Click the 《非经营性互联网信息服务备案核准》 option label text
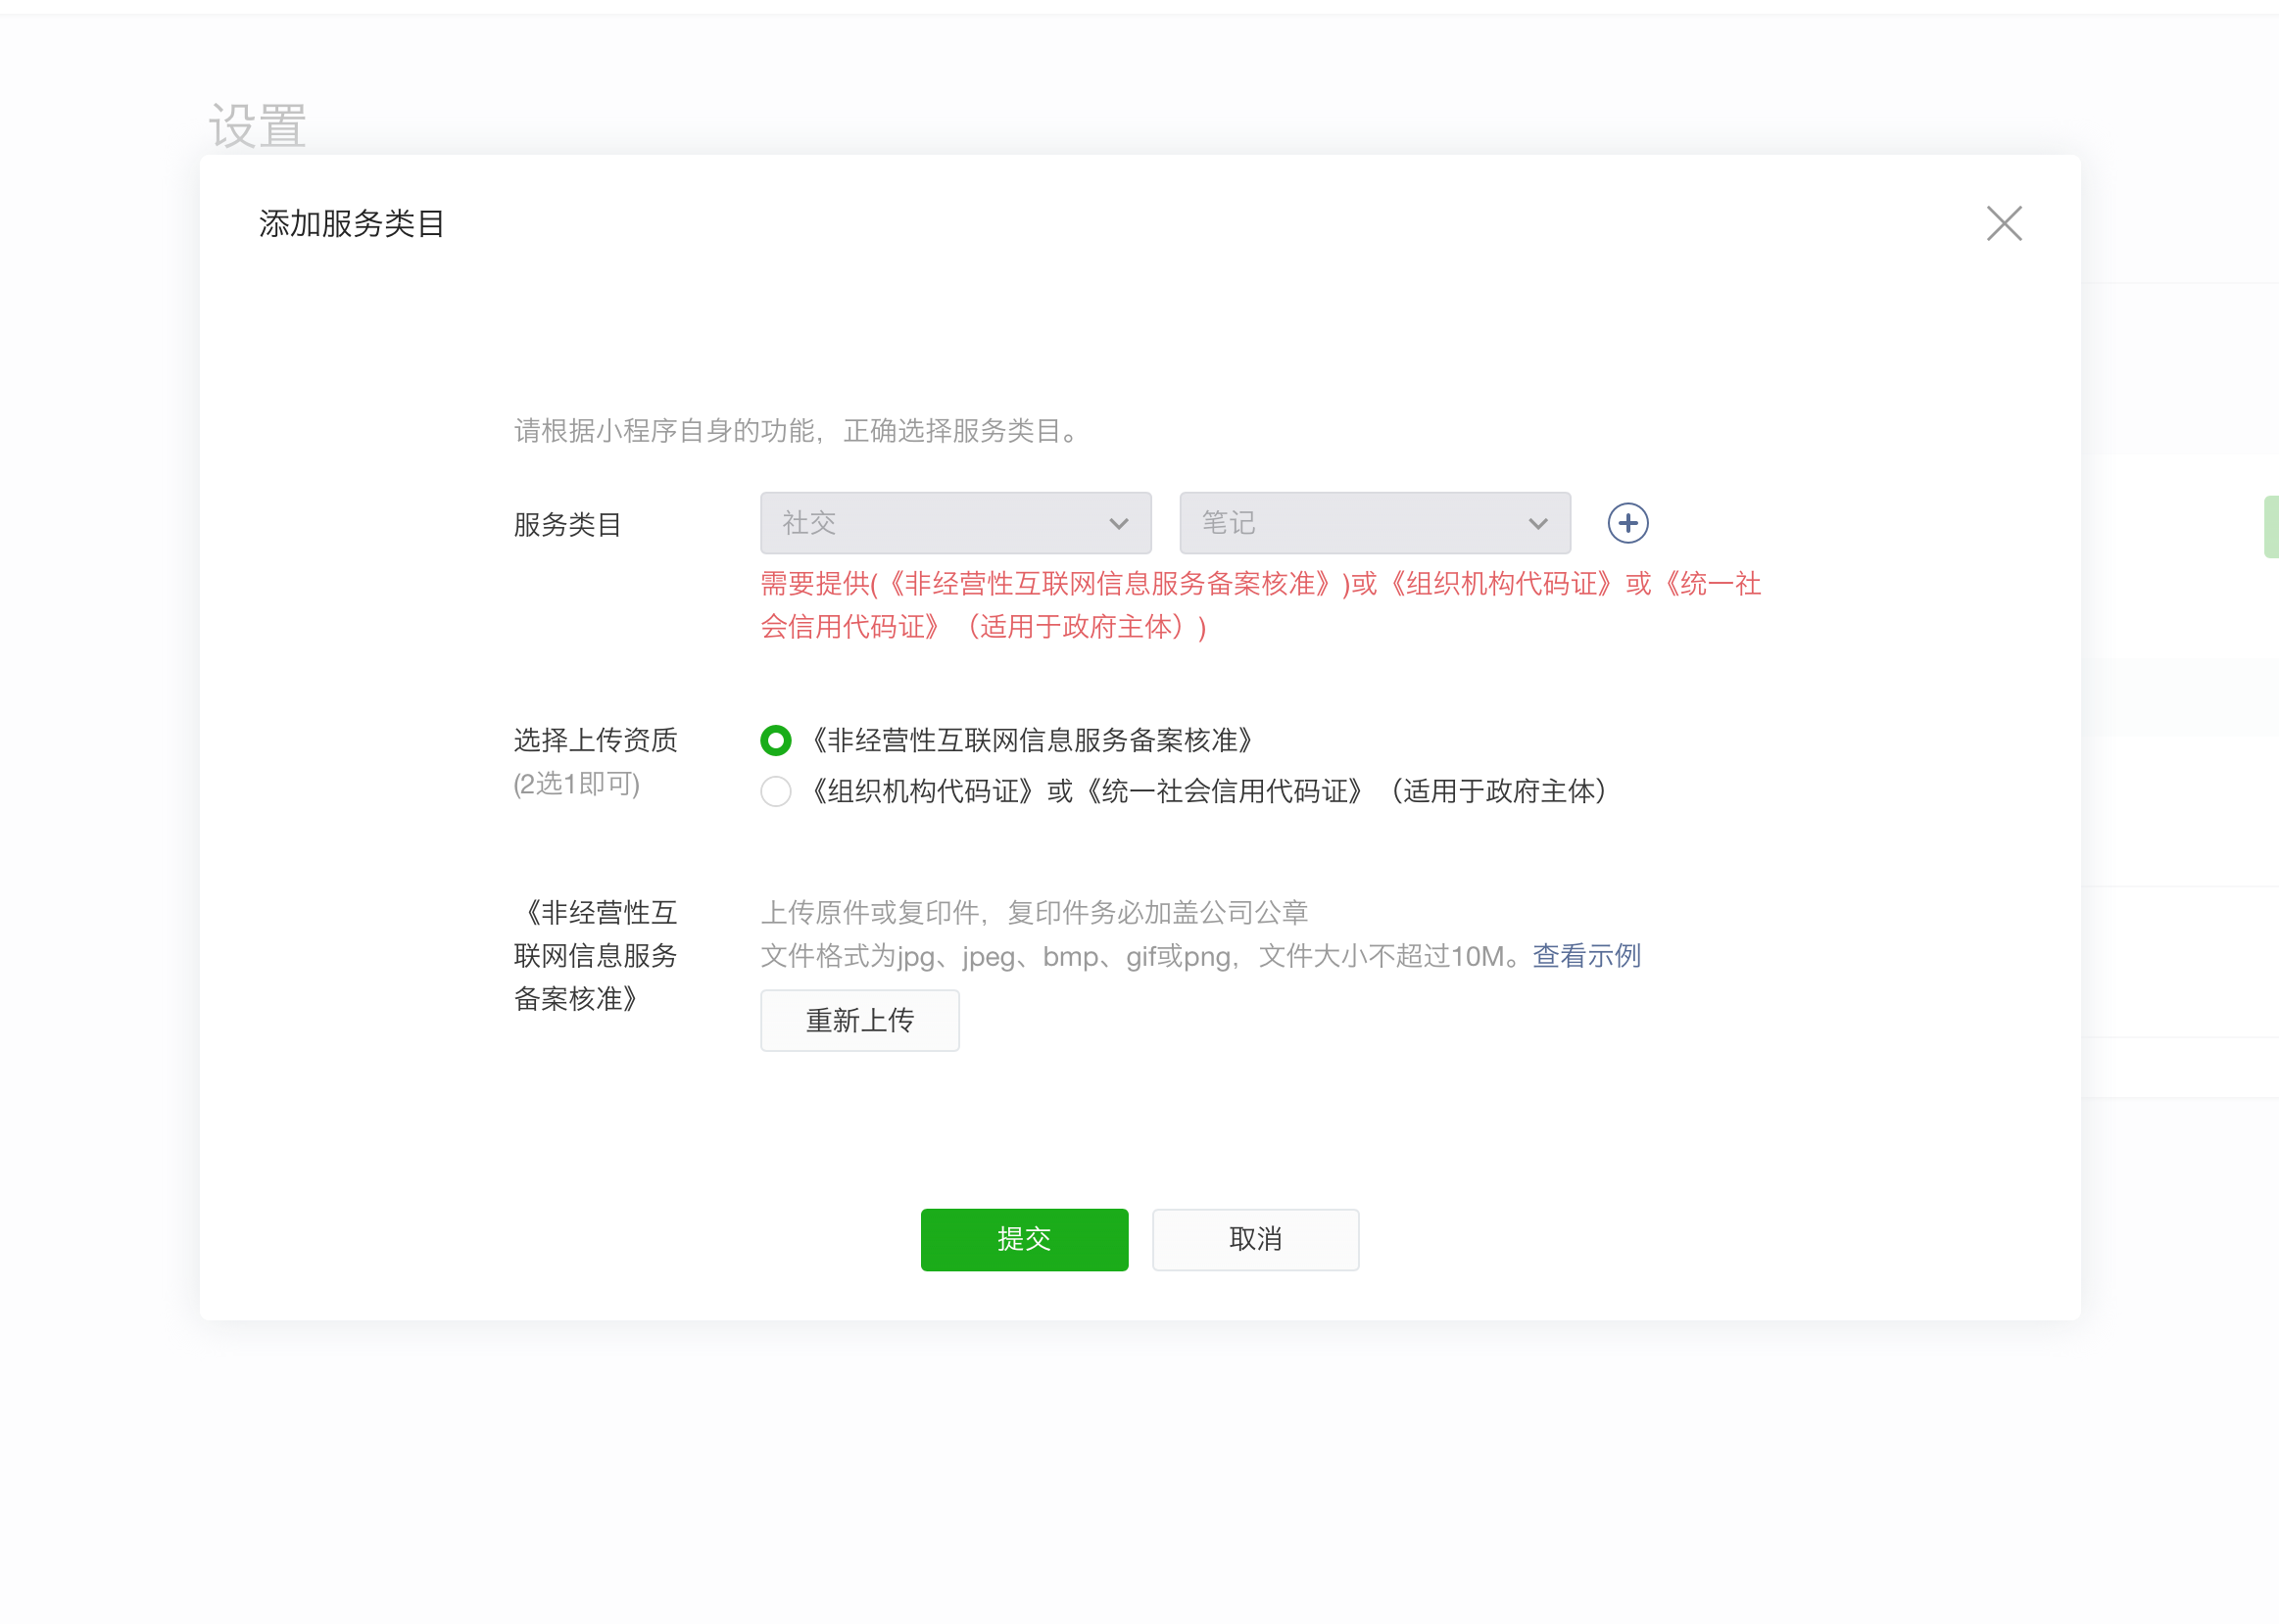This screenshot has height=1624, width=2279. pyautogui.click(x=1030, y=741)
